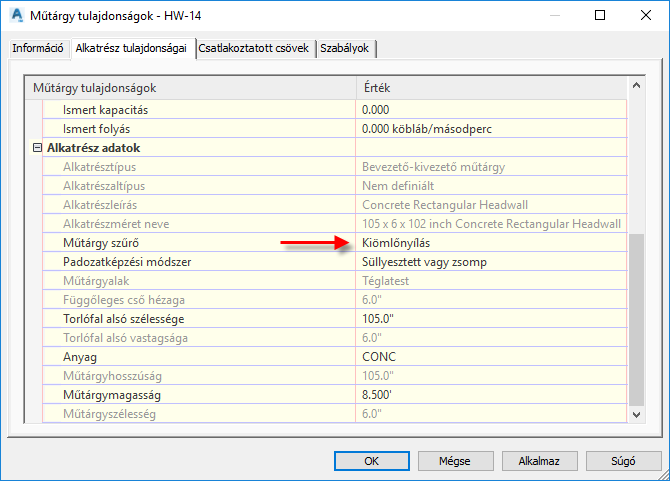
Task: Select the Szabályok tab
Action: pos(347,48)
